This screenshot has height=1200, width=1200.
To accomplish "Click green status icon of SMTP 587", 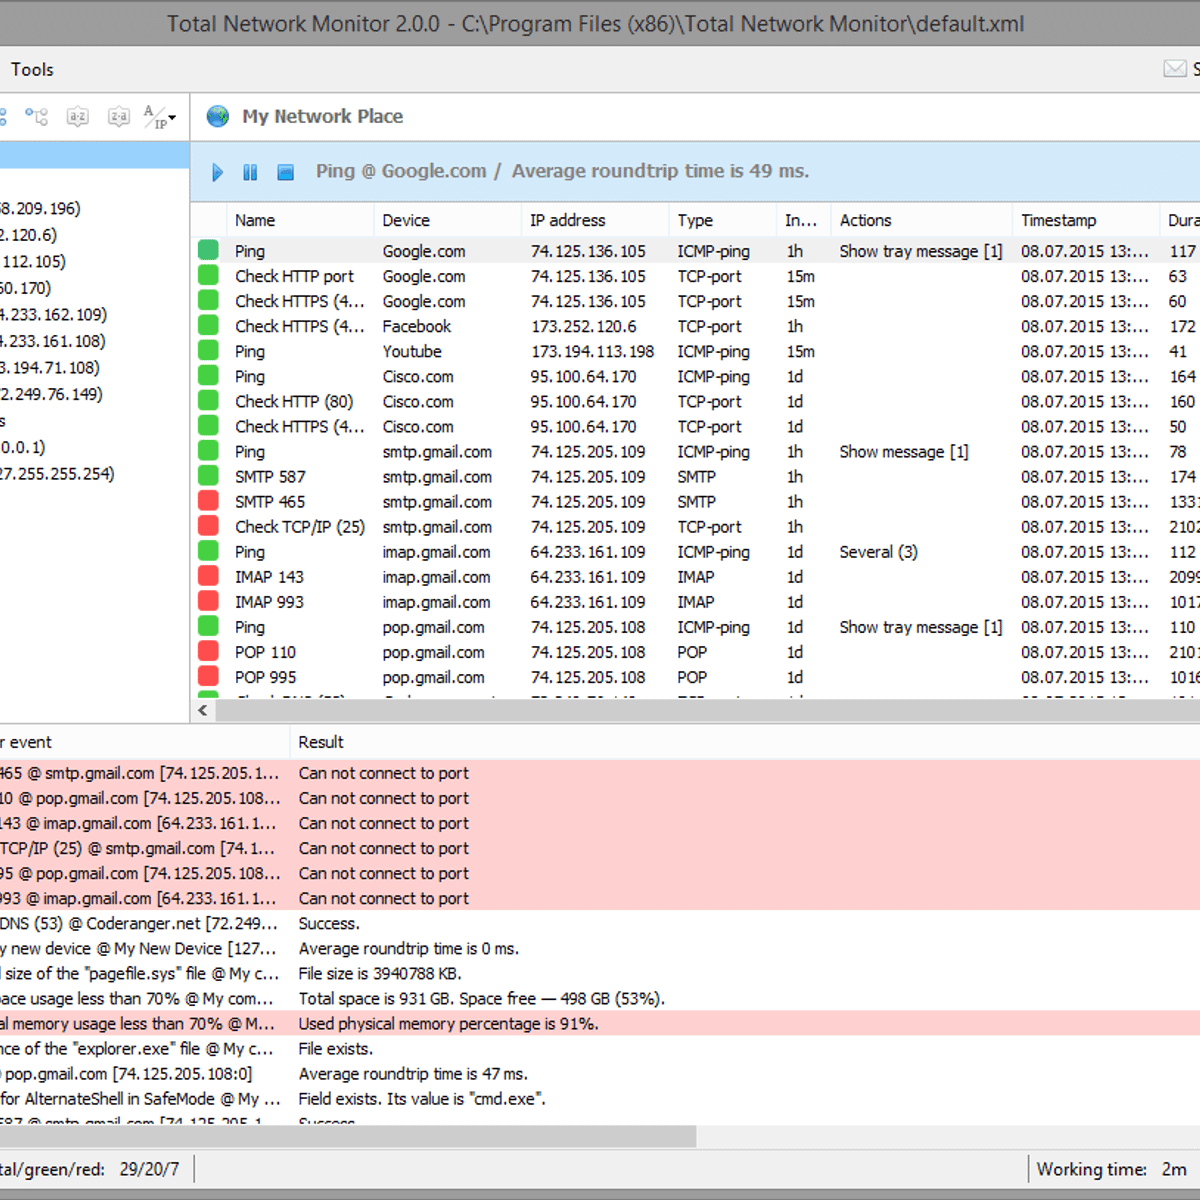I will pos(208,475).
